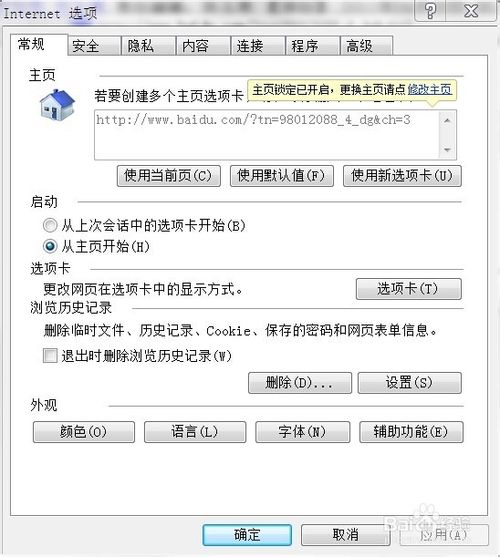Open the 隐私 tab
Viewport: 500px width, 557px height.
[148, 46]
